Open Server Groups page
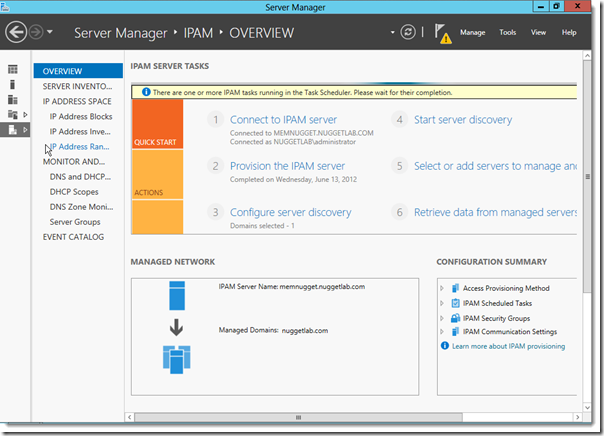Image resolution: width=604 pixels, height=436 pixels. [x=75, y=222]
